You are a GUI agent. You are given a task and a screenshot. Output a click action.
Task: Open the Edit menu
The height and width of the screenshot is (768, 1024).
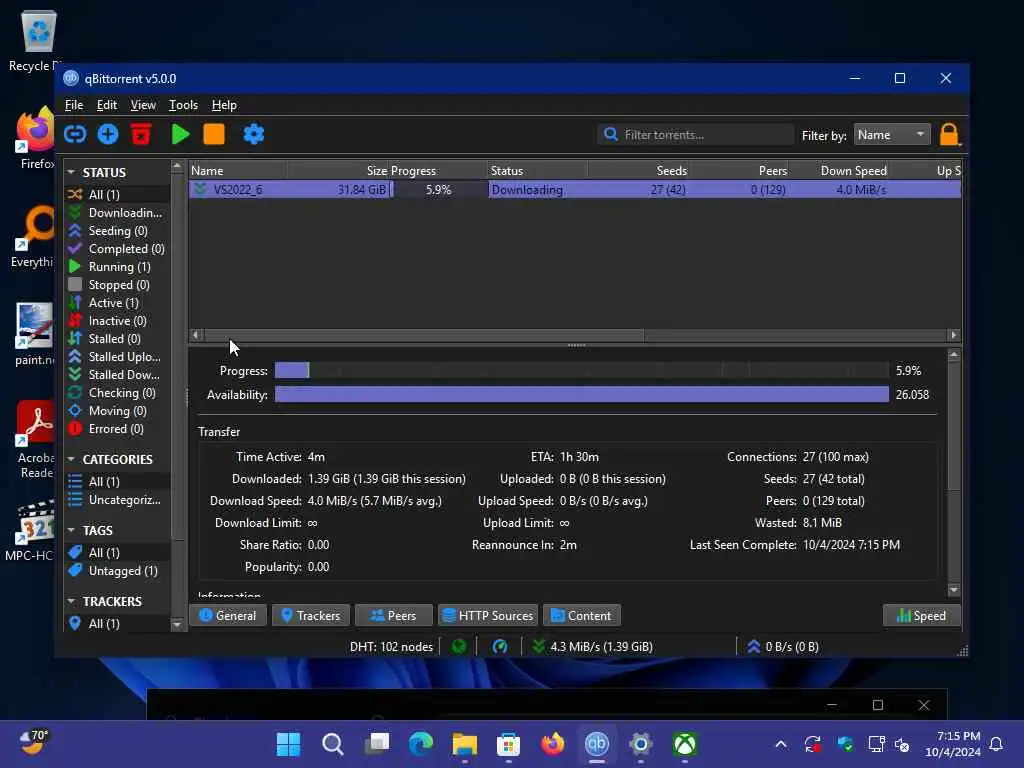tap(106, 105)
